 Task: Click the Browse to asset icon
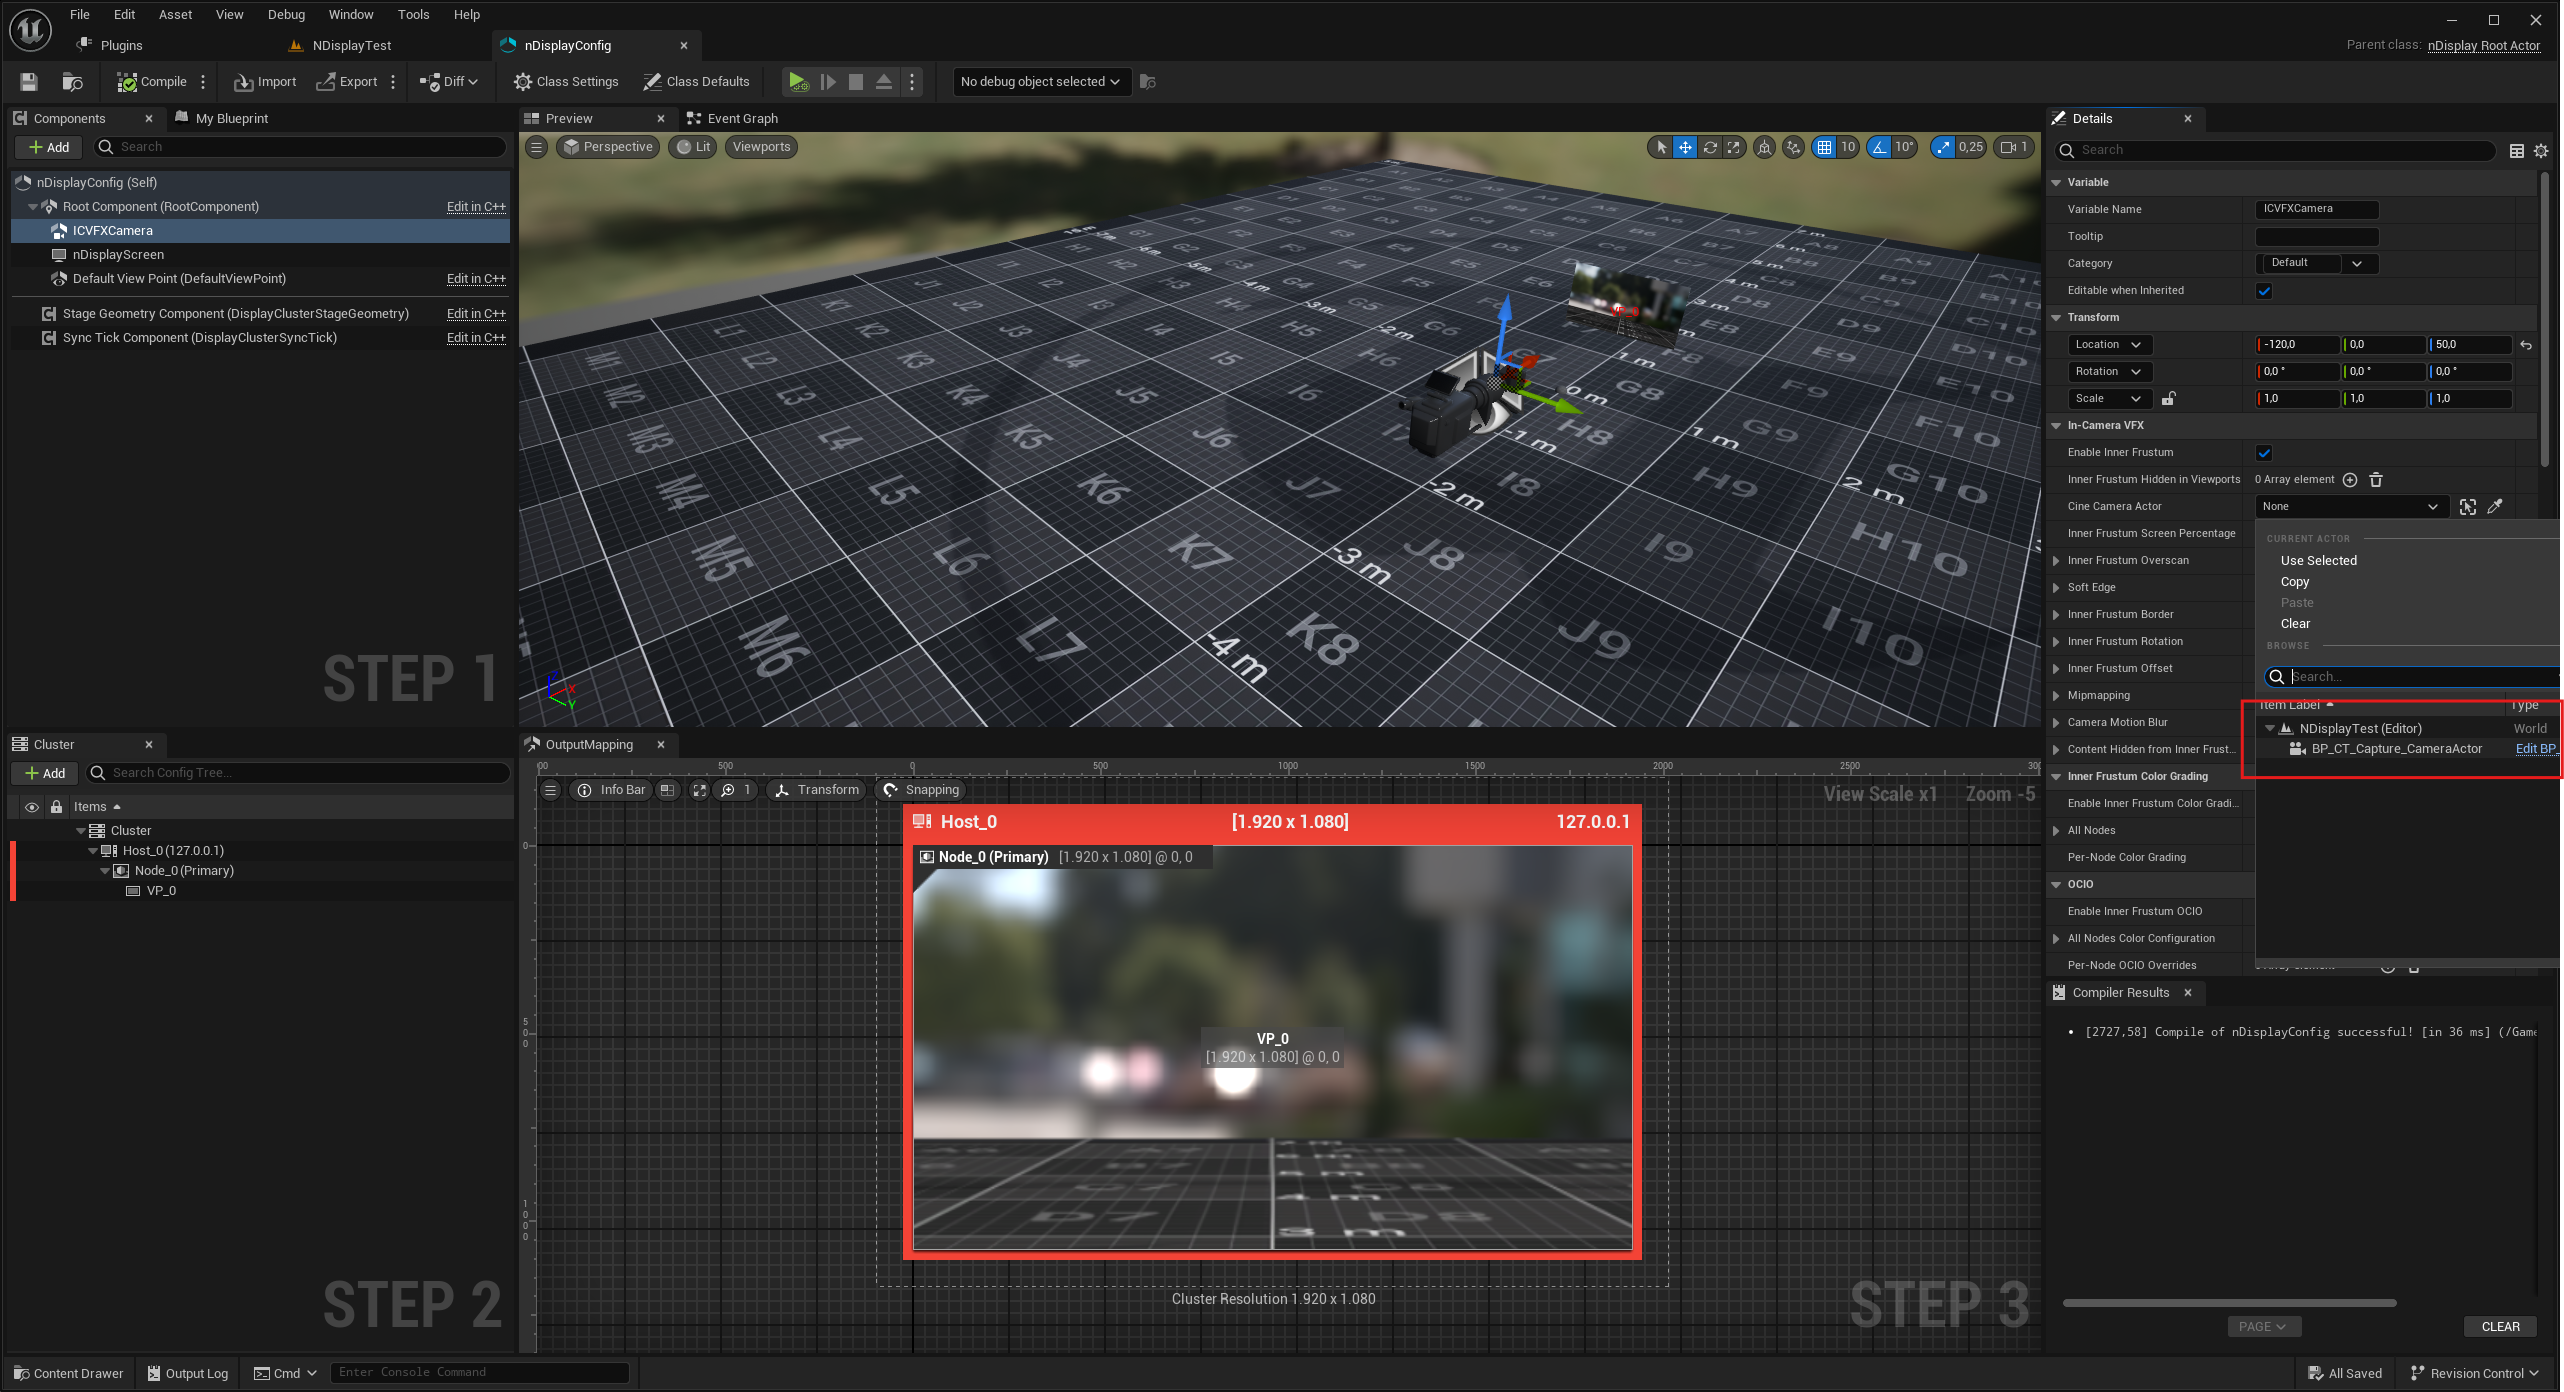[x=72, y=82]
